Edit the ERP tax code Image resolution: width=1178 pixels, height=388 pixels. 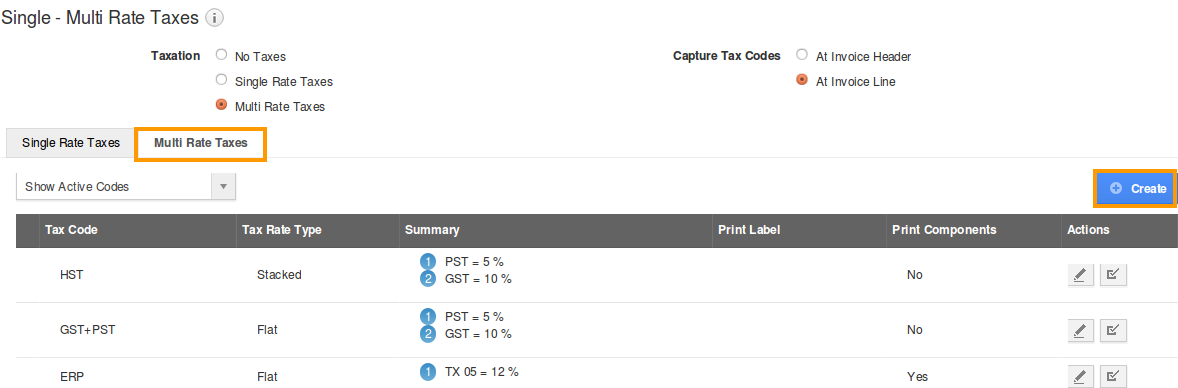1080,376
